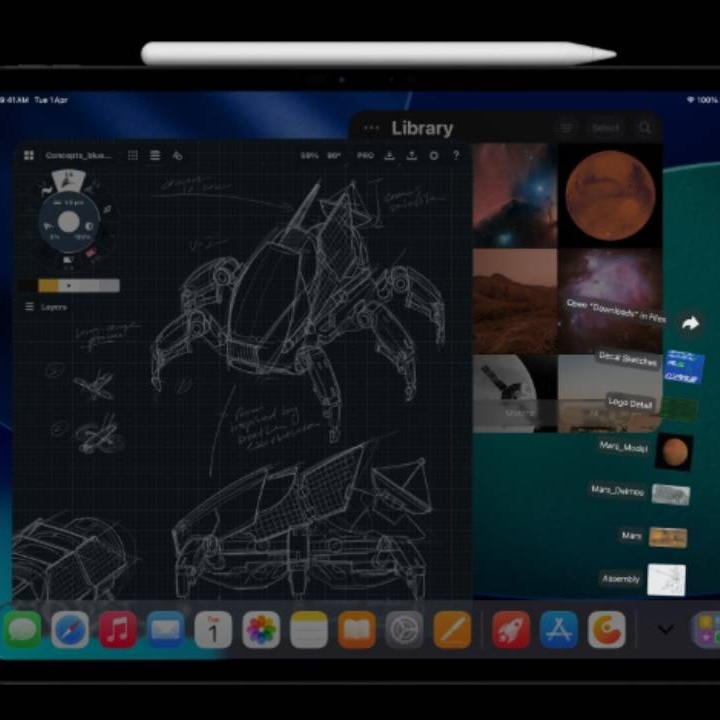Click the share arrow icon in the stack
Image resolution: width=720 pixels, height=720 pixels.
point(689,323)
